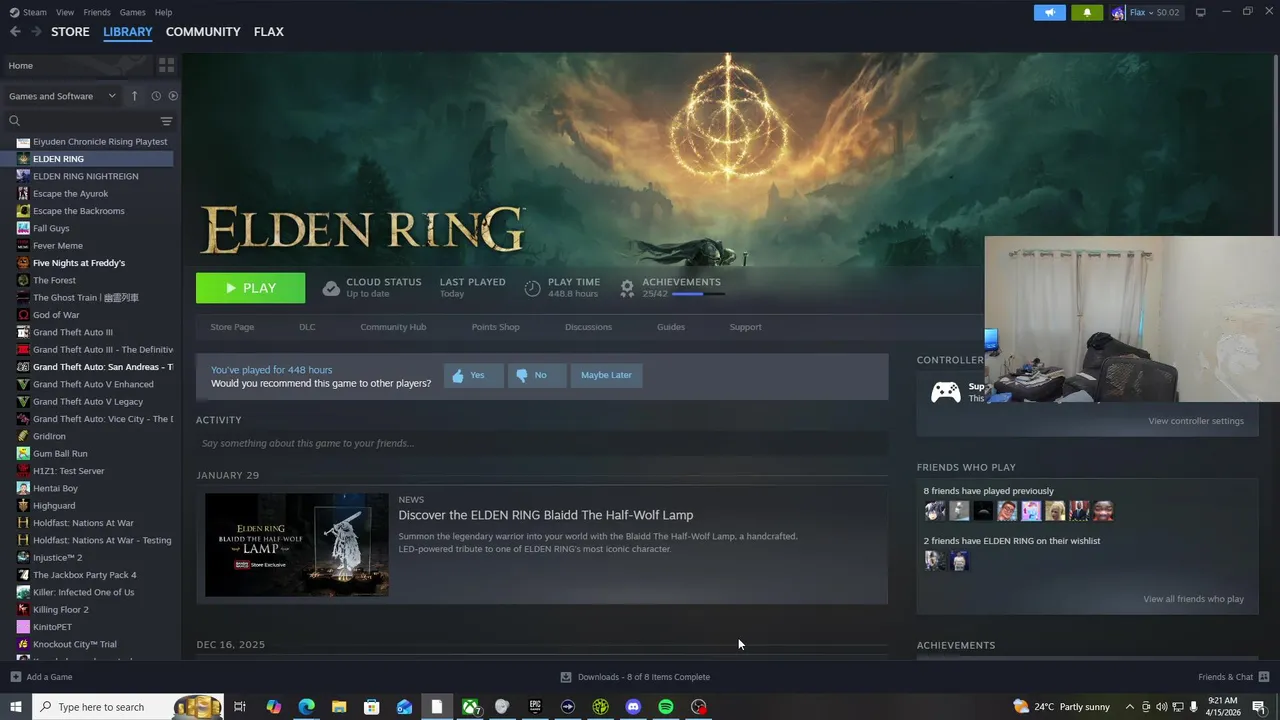The height and width of the screenshot is (720, 1280).
Task: Select The Jackbox Party Pack 4
Action: (84, 575)
